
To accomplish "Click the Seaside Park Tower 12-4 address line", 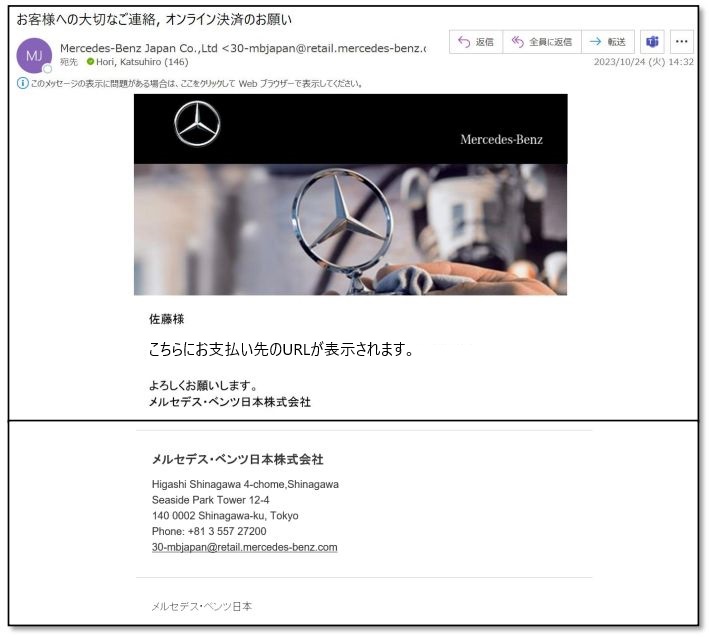I will click(x=211, y=500).
